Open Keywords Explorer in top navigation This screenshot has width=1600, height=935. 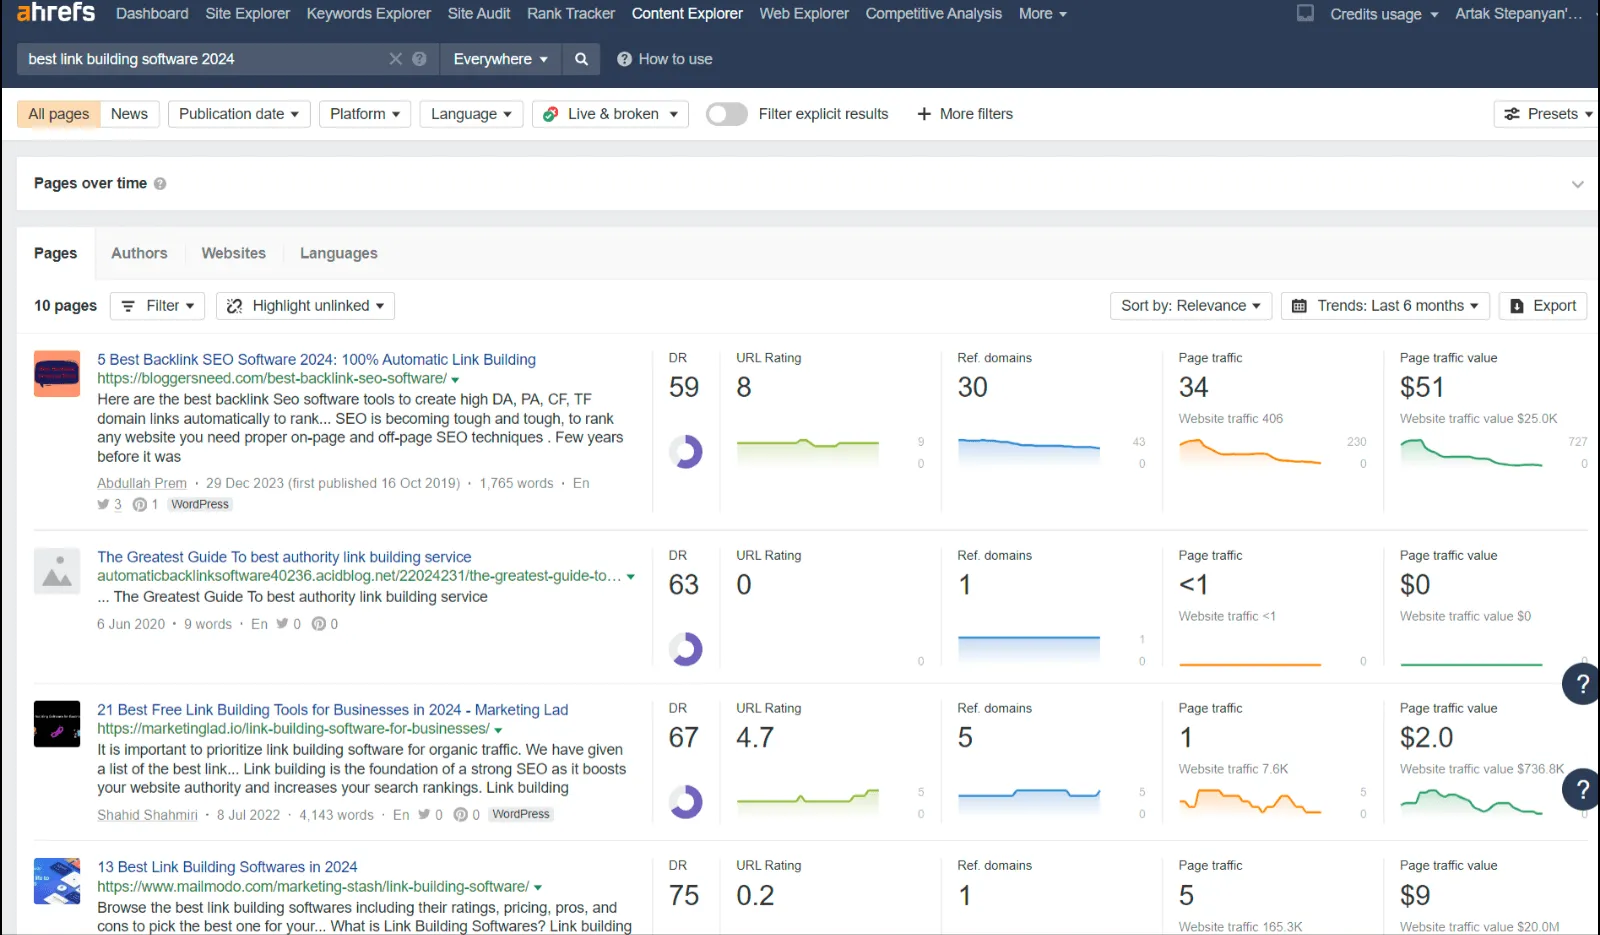point(368,14)
